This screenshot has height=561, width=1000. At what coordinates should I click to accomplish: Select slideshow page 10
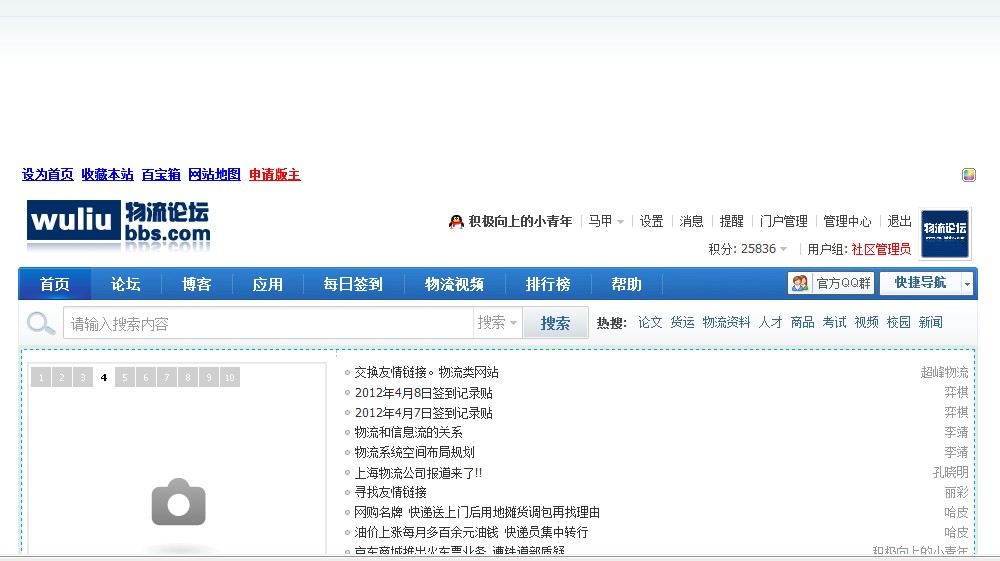pos(230,377)
